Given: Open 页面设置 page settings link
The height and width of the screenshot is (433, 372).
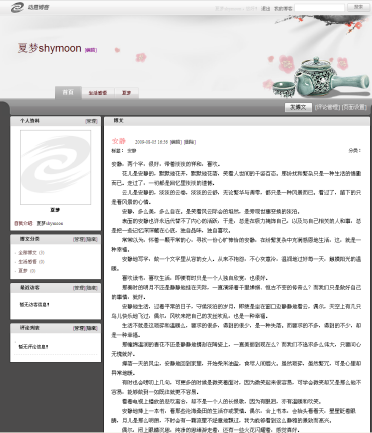Looking at the screenshot, I should click(x=354, y=107).
